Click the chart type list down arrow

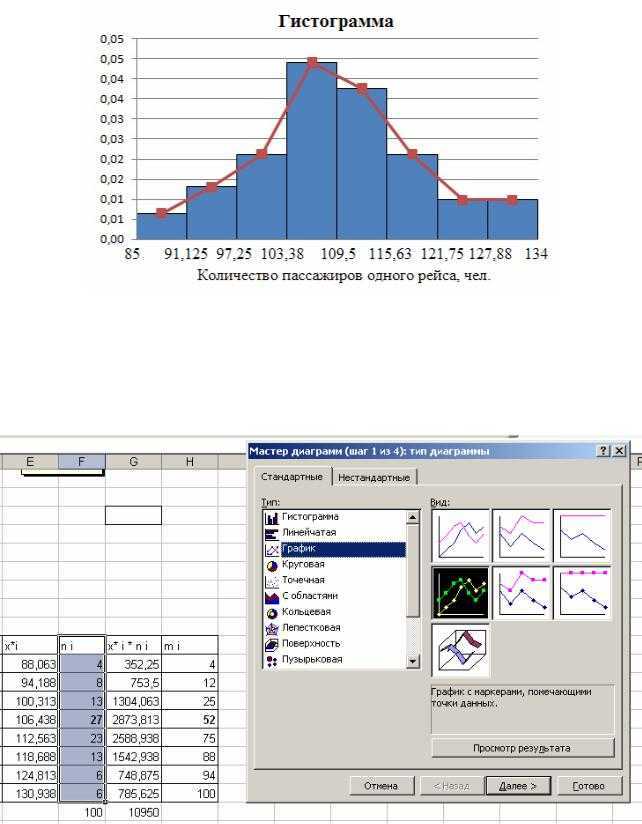pos(413,662)
